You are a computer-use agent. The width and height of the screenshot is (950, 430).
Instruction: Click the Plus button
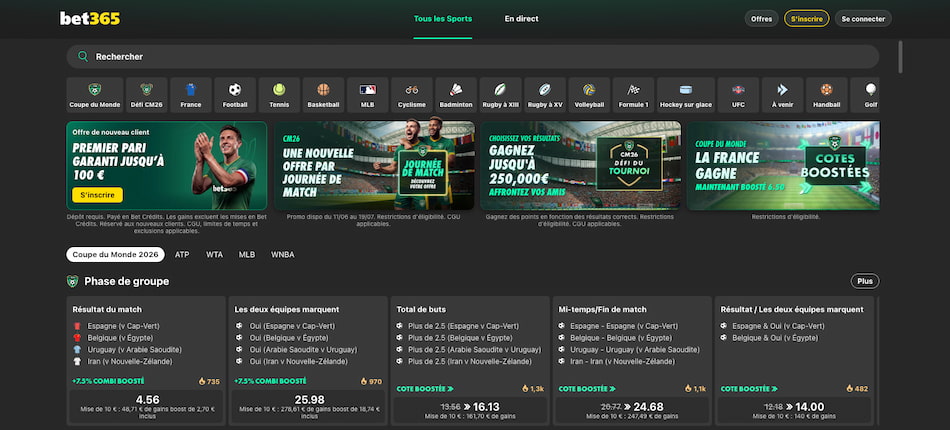865,281
